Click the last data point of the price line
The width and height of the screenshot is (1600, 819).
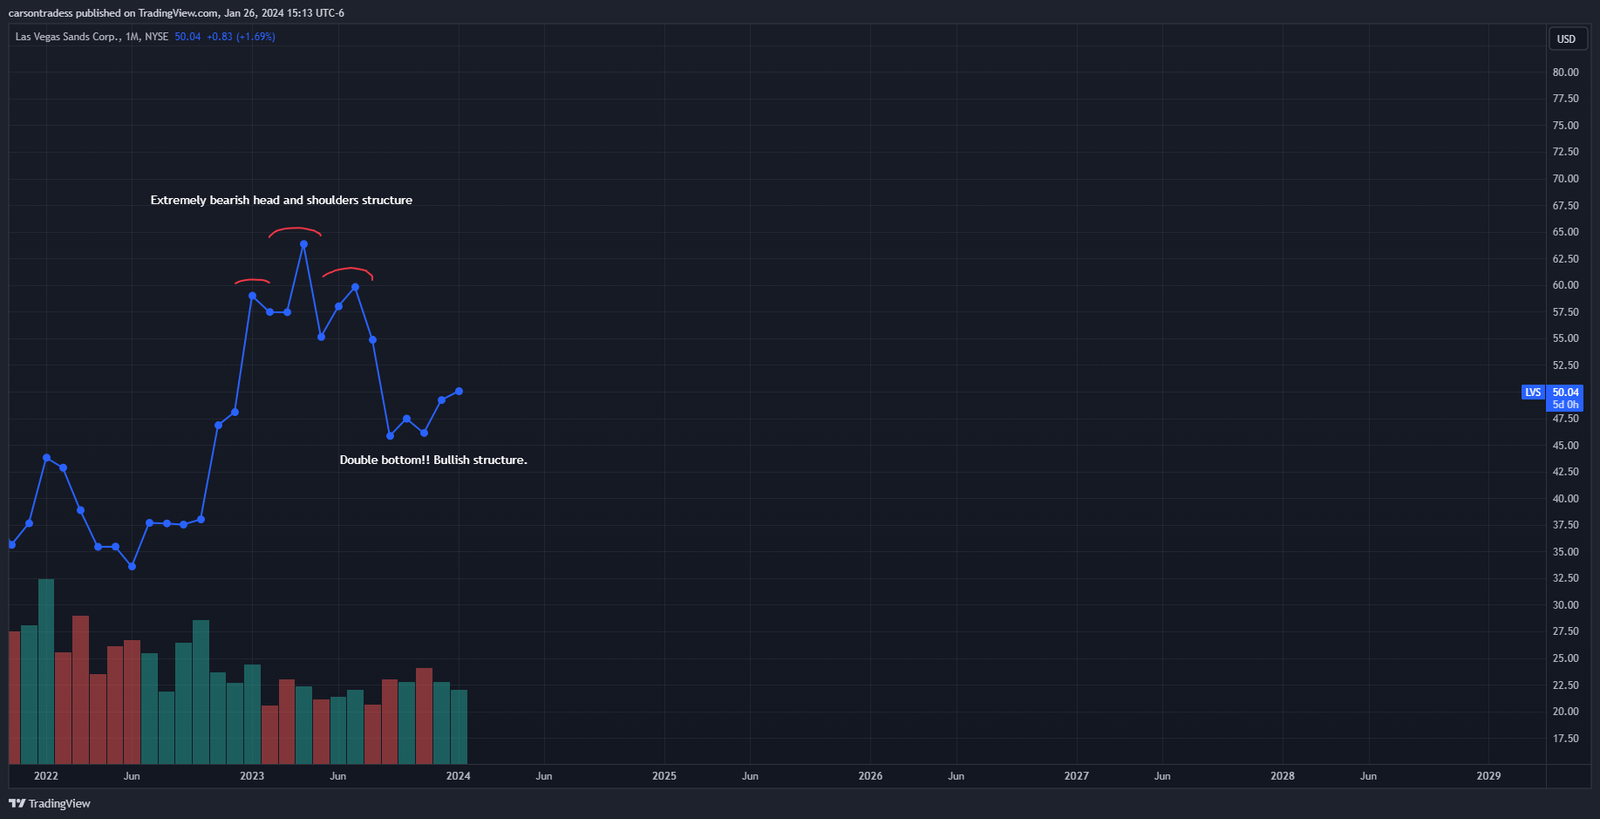[x=459, y=391]
